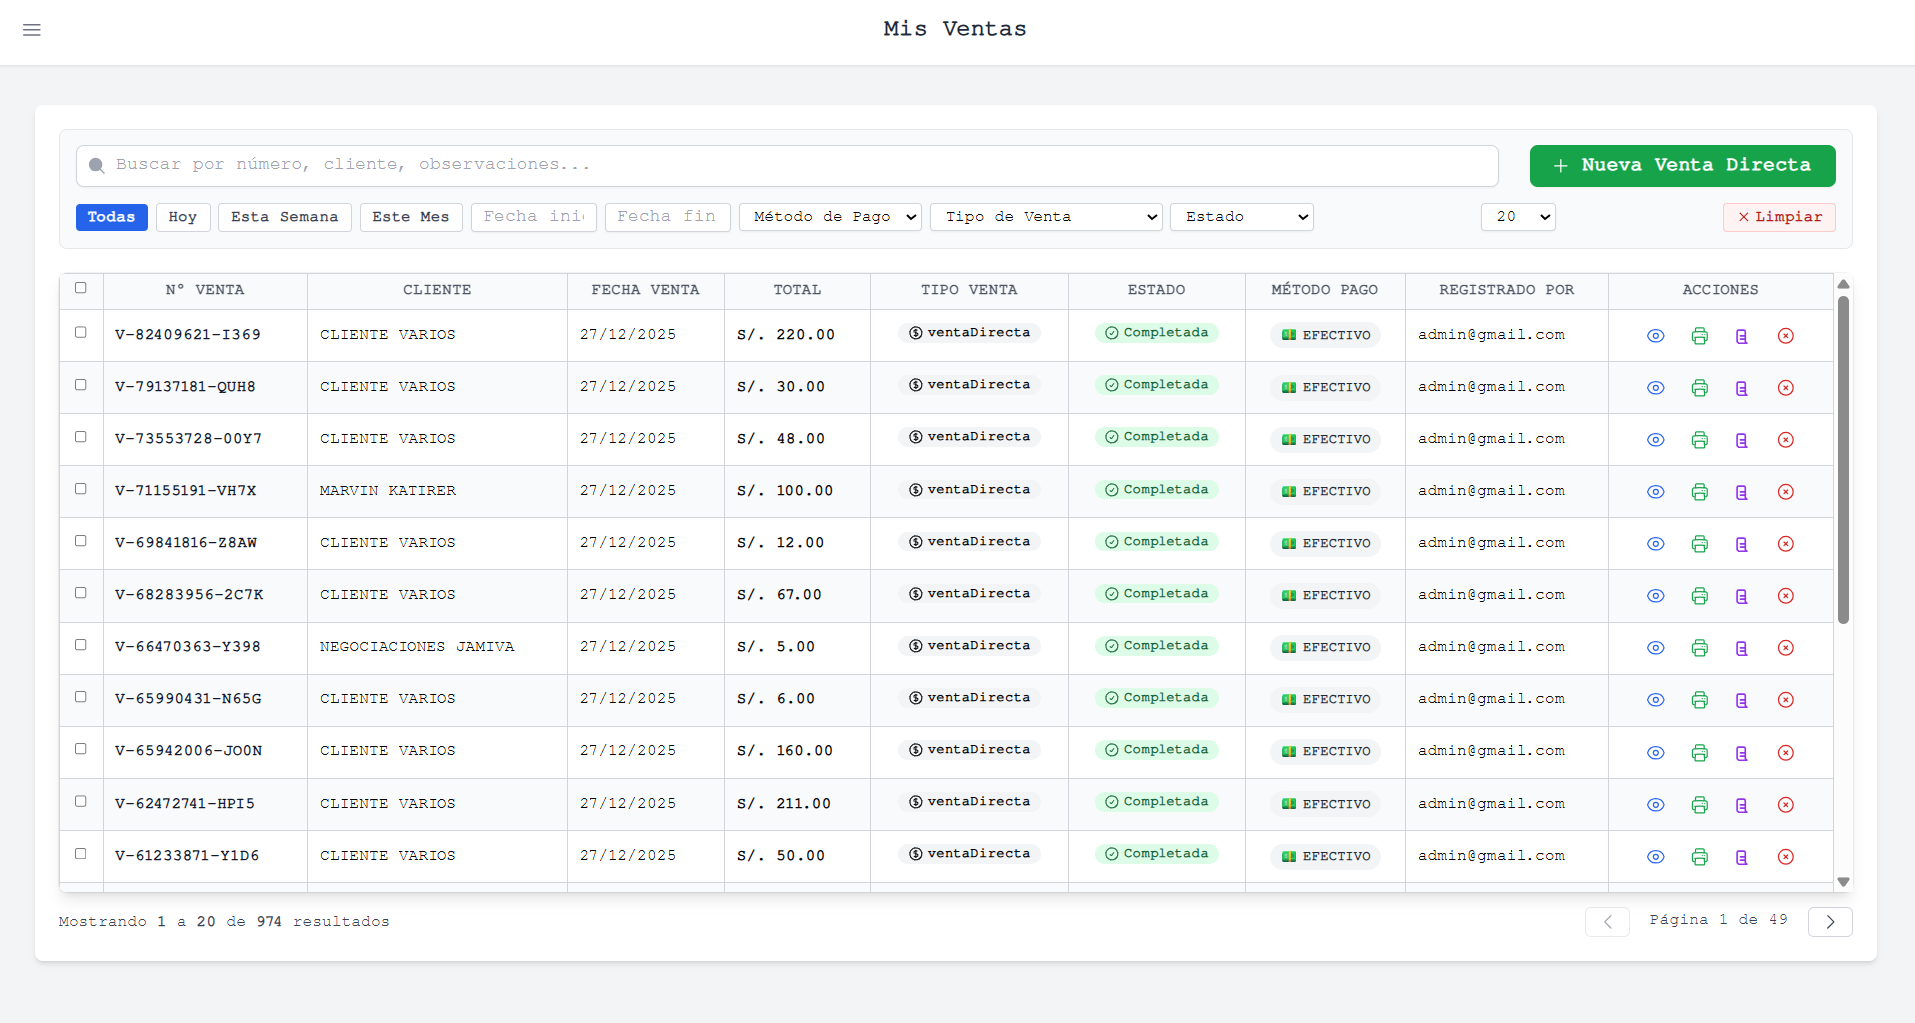
Task: Set the Fecha inicio date field
Action: [x=534, y=217]
